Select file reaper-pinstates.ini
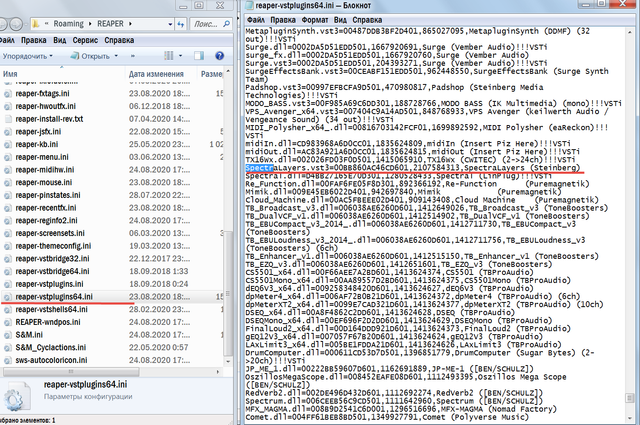 pos(48,195)
